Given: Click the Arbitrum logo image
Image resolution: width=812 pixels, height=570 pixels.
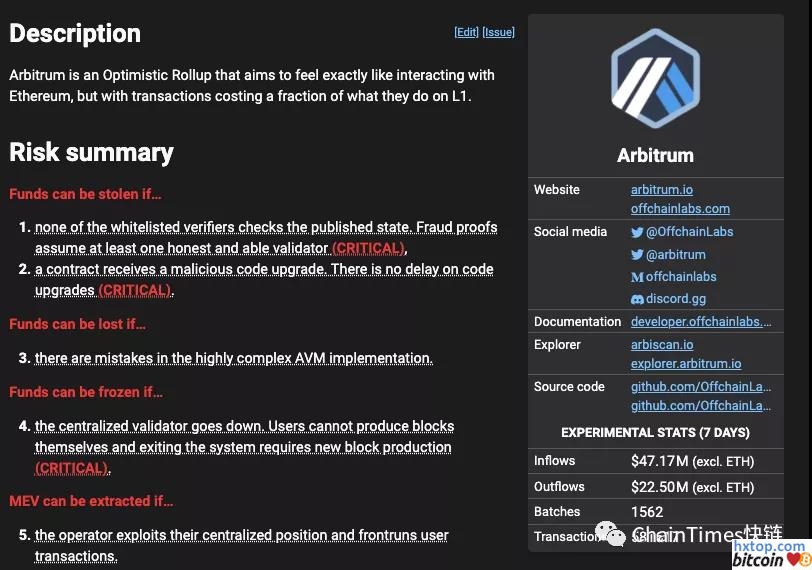Looking at the screenshot, I should pyautogui.click(x=655, y=78).
